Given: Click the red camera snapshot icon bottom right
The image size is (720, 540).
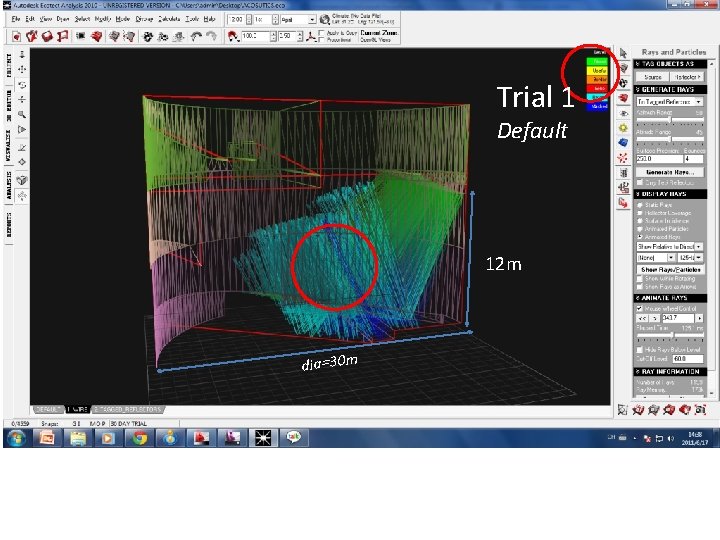Looking at the screenshot, I should [700, 409].
